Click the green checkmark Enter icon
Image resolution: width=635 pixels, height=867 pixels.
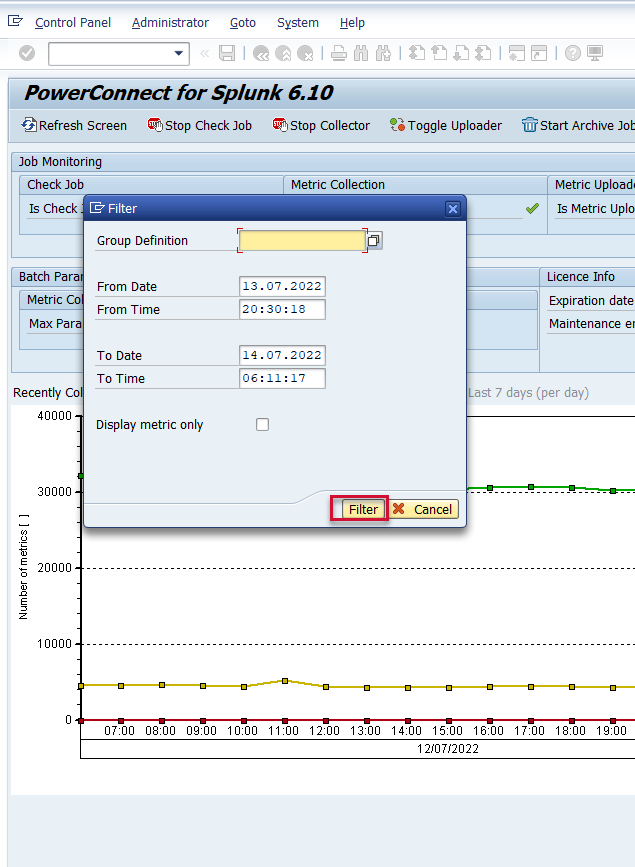click(x=27, y=54)
